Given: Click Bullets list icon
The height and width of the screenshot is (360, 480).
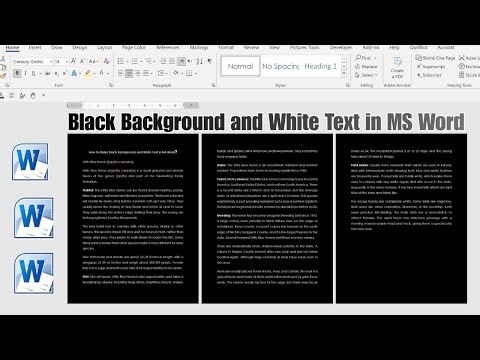Looking at the screenshot, I should pyautogui.click(x=121, y=61).
